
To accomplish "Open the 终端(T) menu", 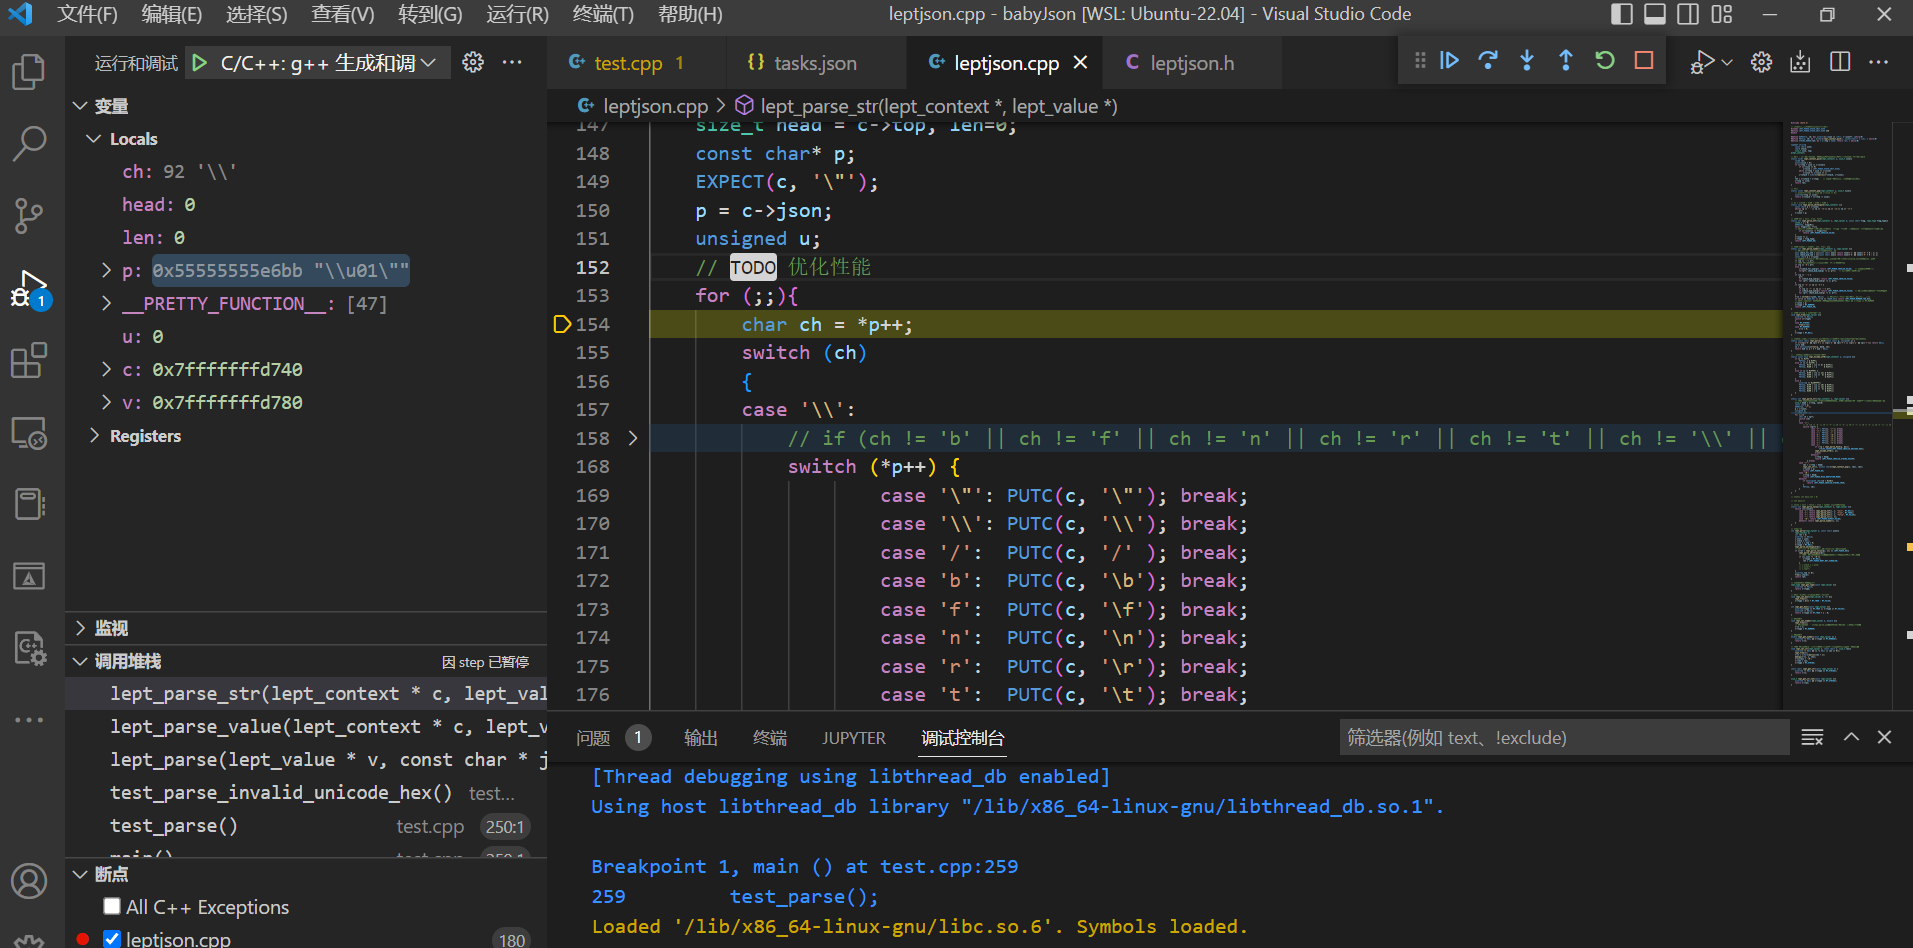I will tap(603, 14).
